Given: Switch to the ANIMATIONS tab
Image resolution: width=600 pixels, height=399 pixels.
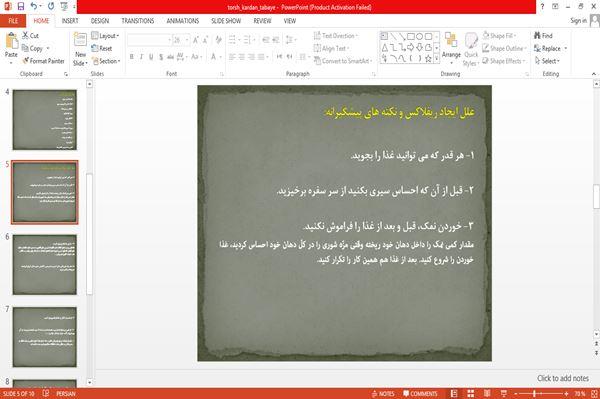Looking at the screenshot, I should point(183,21).
